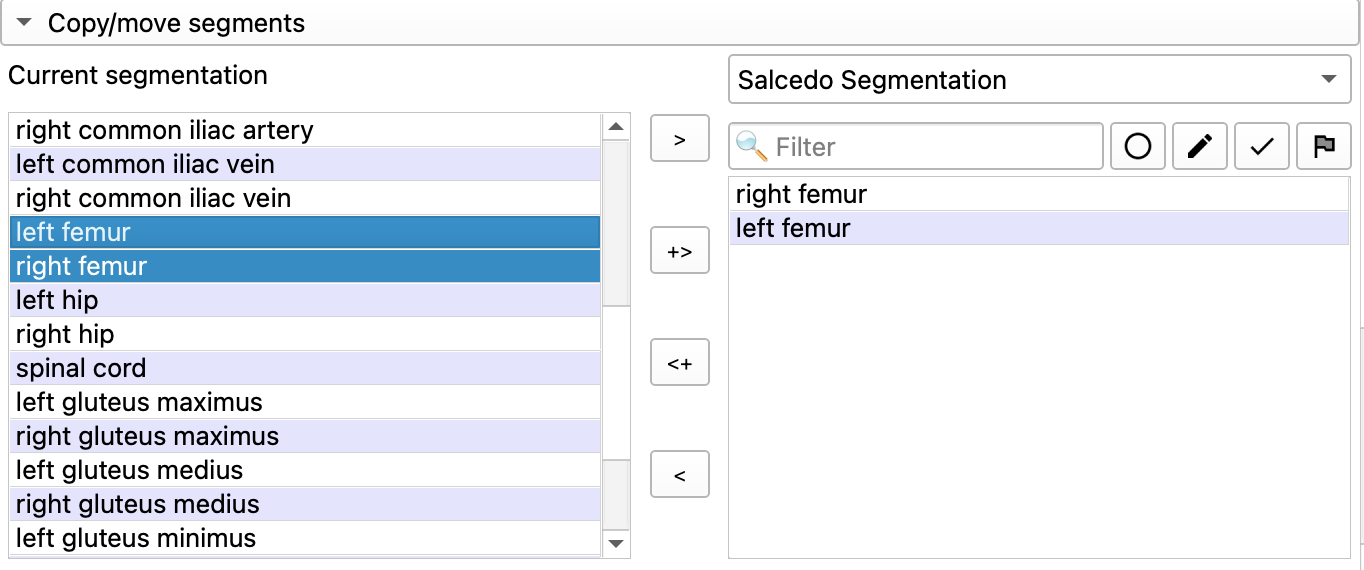Collapse the Copy/move segments section

(26, 22)
